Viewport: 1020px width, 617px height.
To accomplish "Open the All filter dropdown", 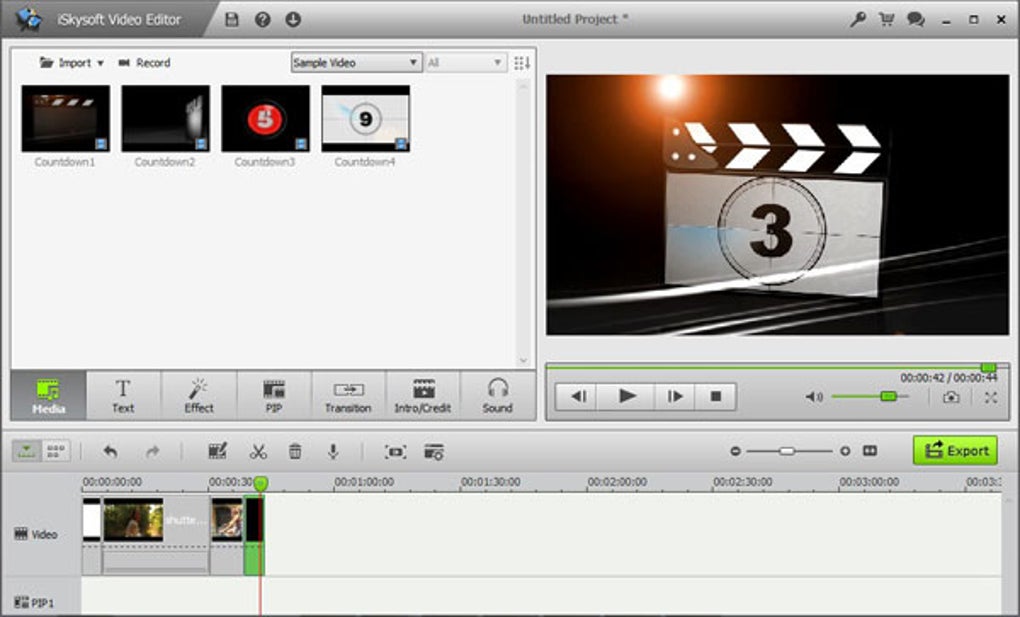I will 466,62.
